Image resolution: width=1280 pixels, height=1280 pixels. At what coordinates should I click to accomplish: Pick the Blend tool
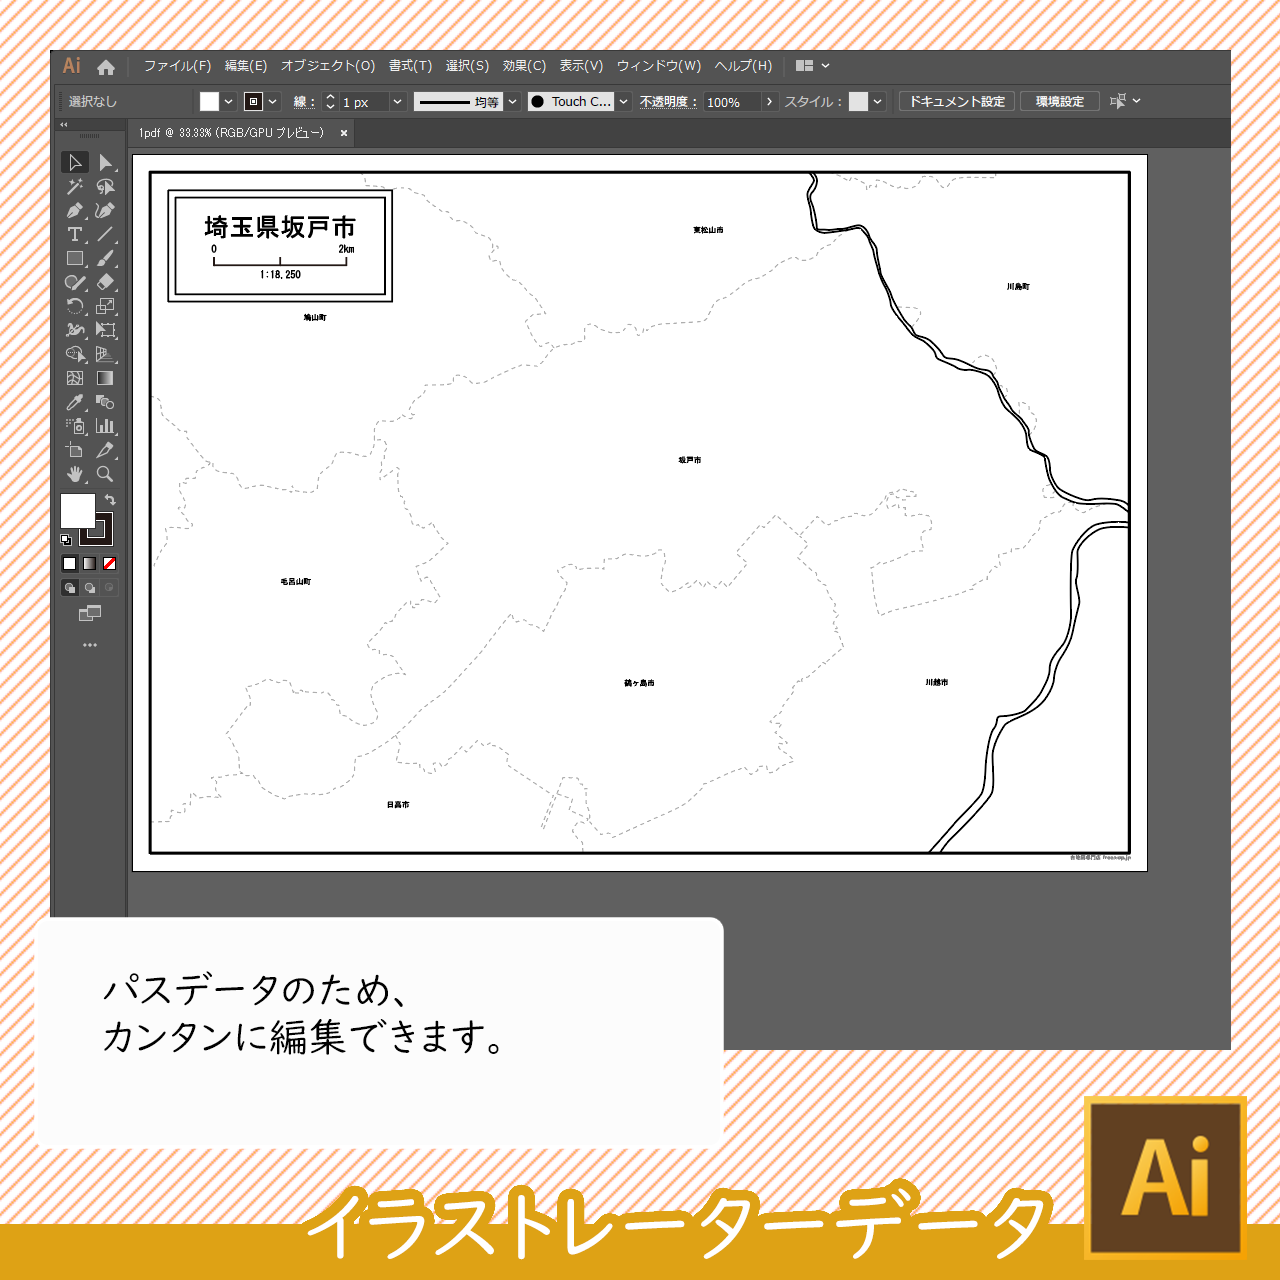pyautogui.click(x=105, y=402)
